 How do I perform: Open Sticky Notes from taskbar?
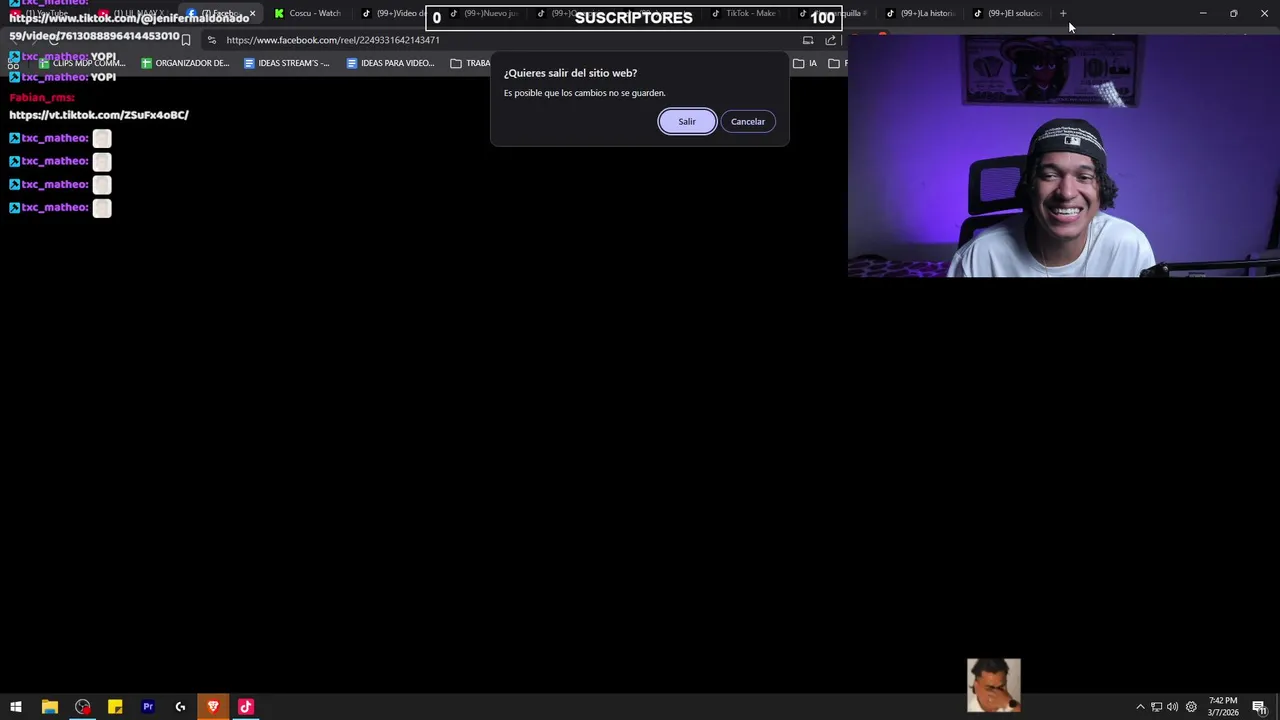(115, 707)
